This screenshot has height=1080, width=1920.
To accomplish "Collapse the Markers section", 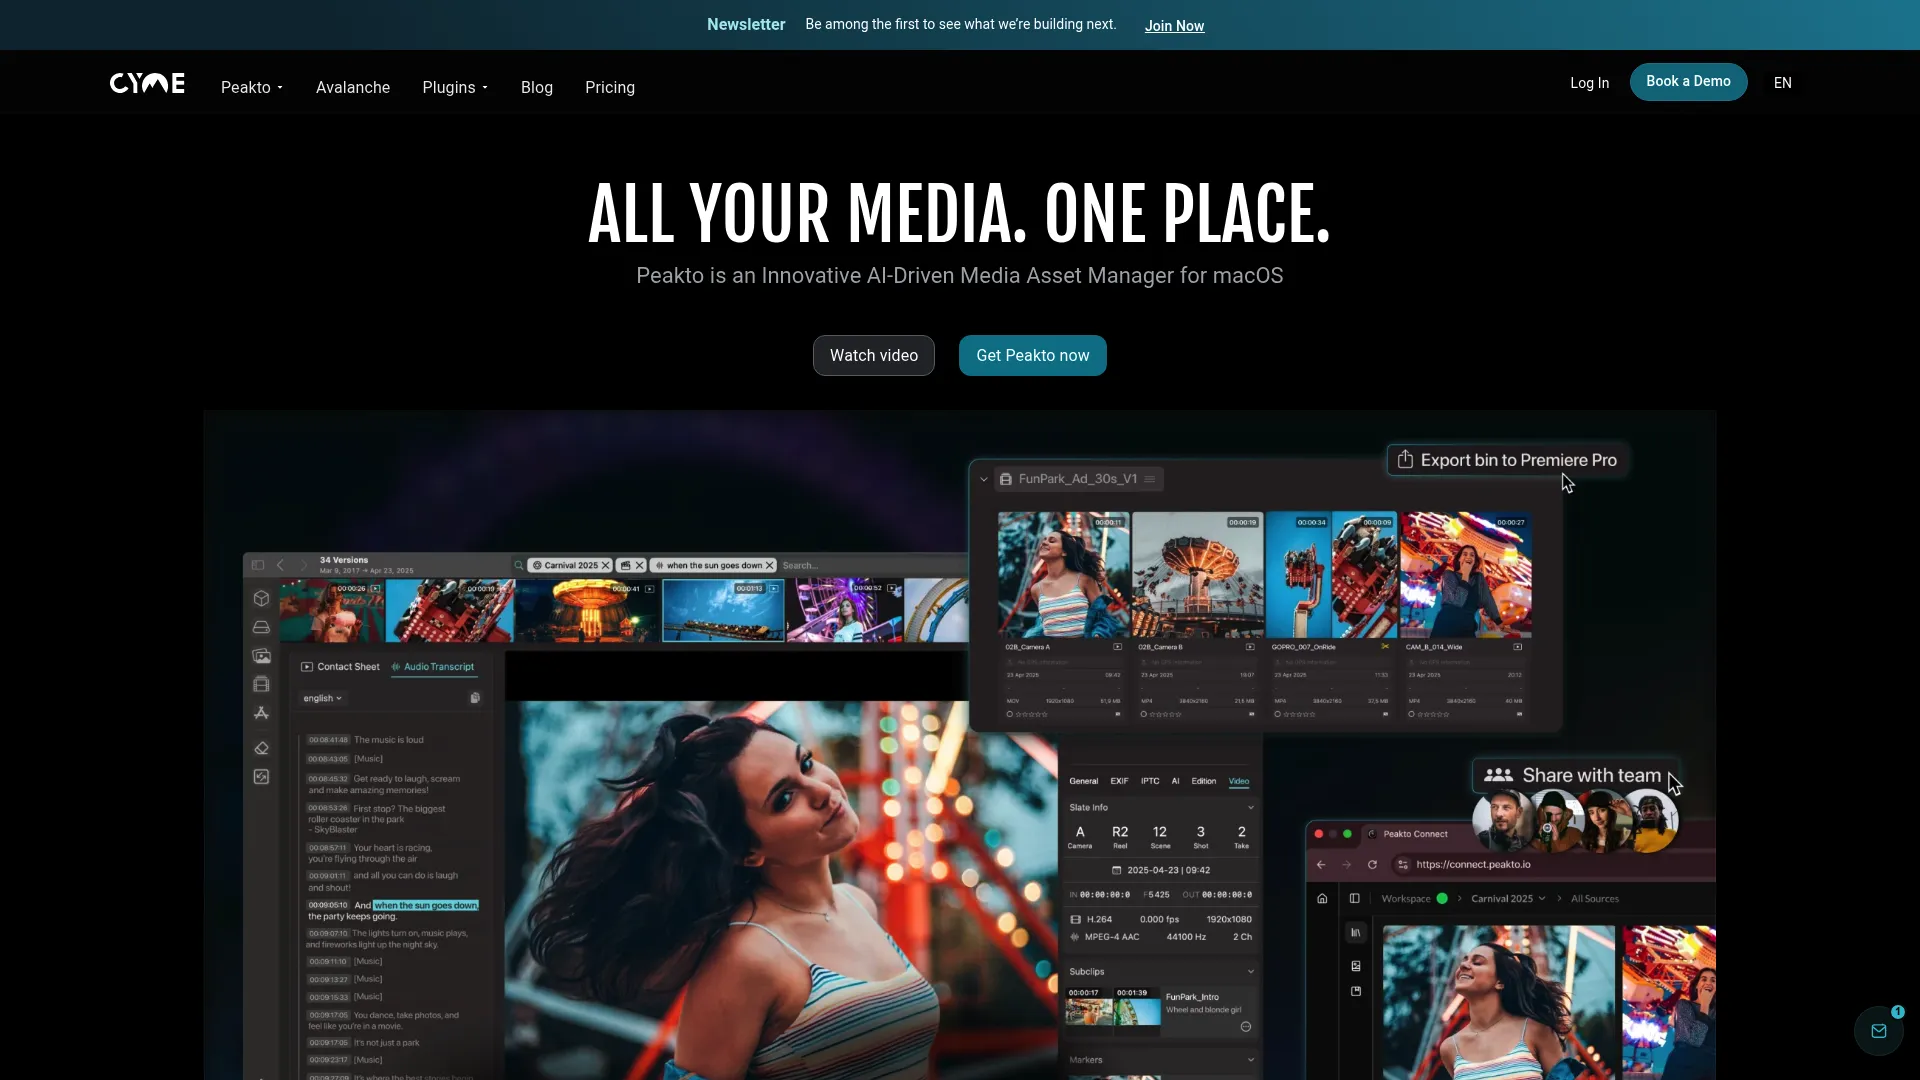I will point(1250,1059).
